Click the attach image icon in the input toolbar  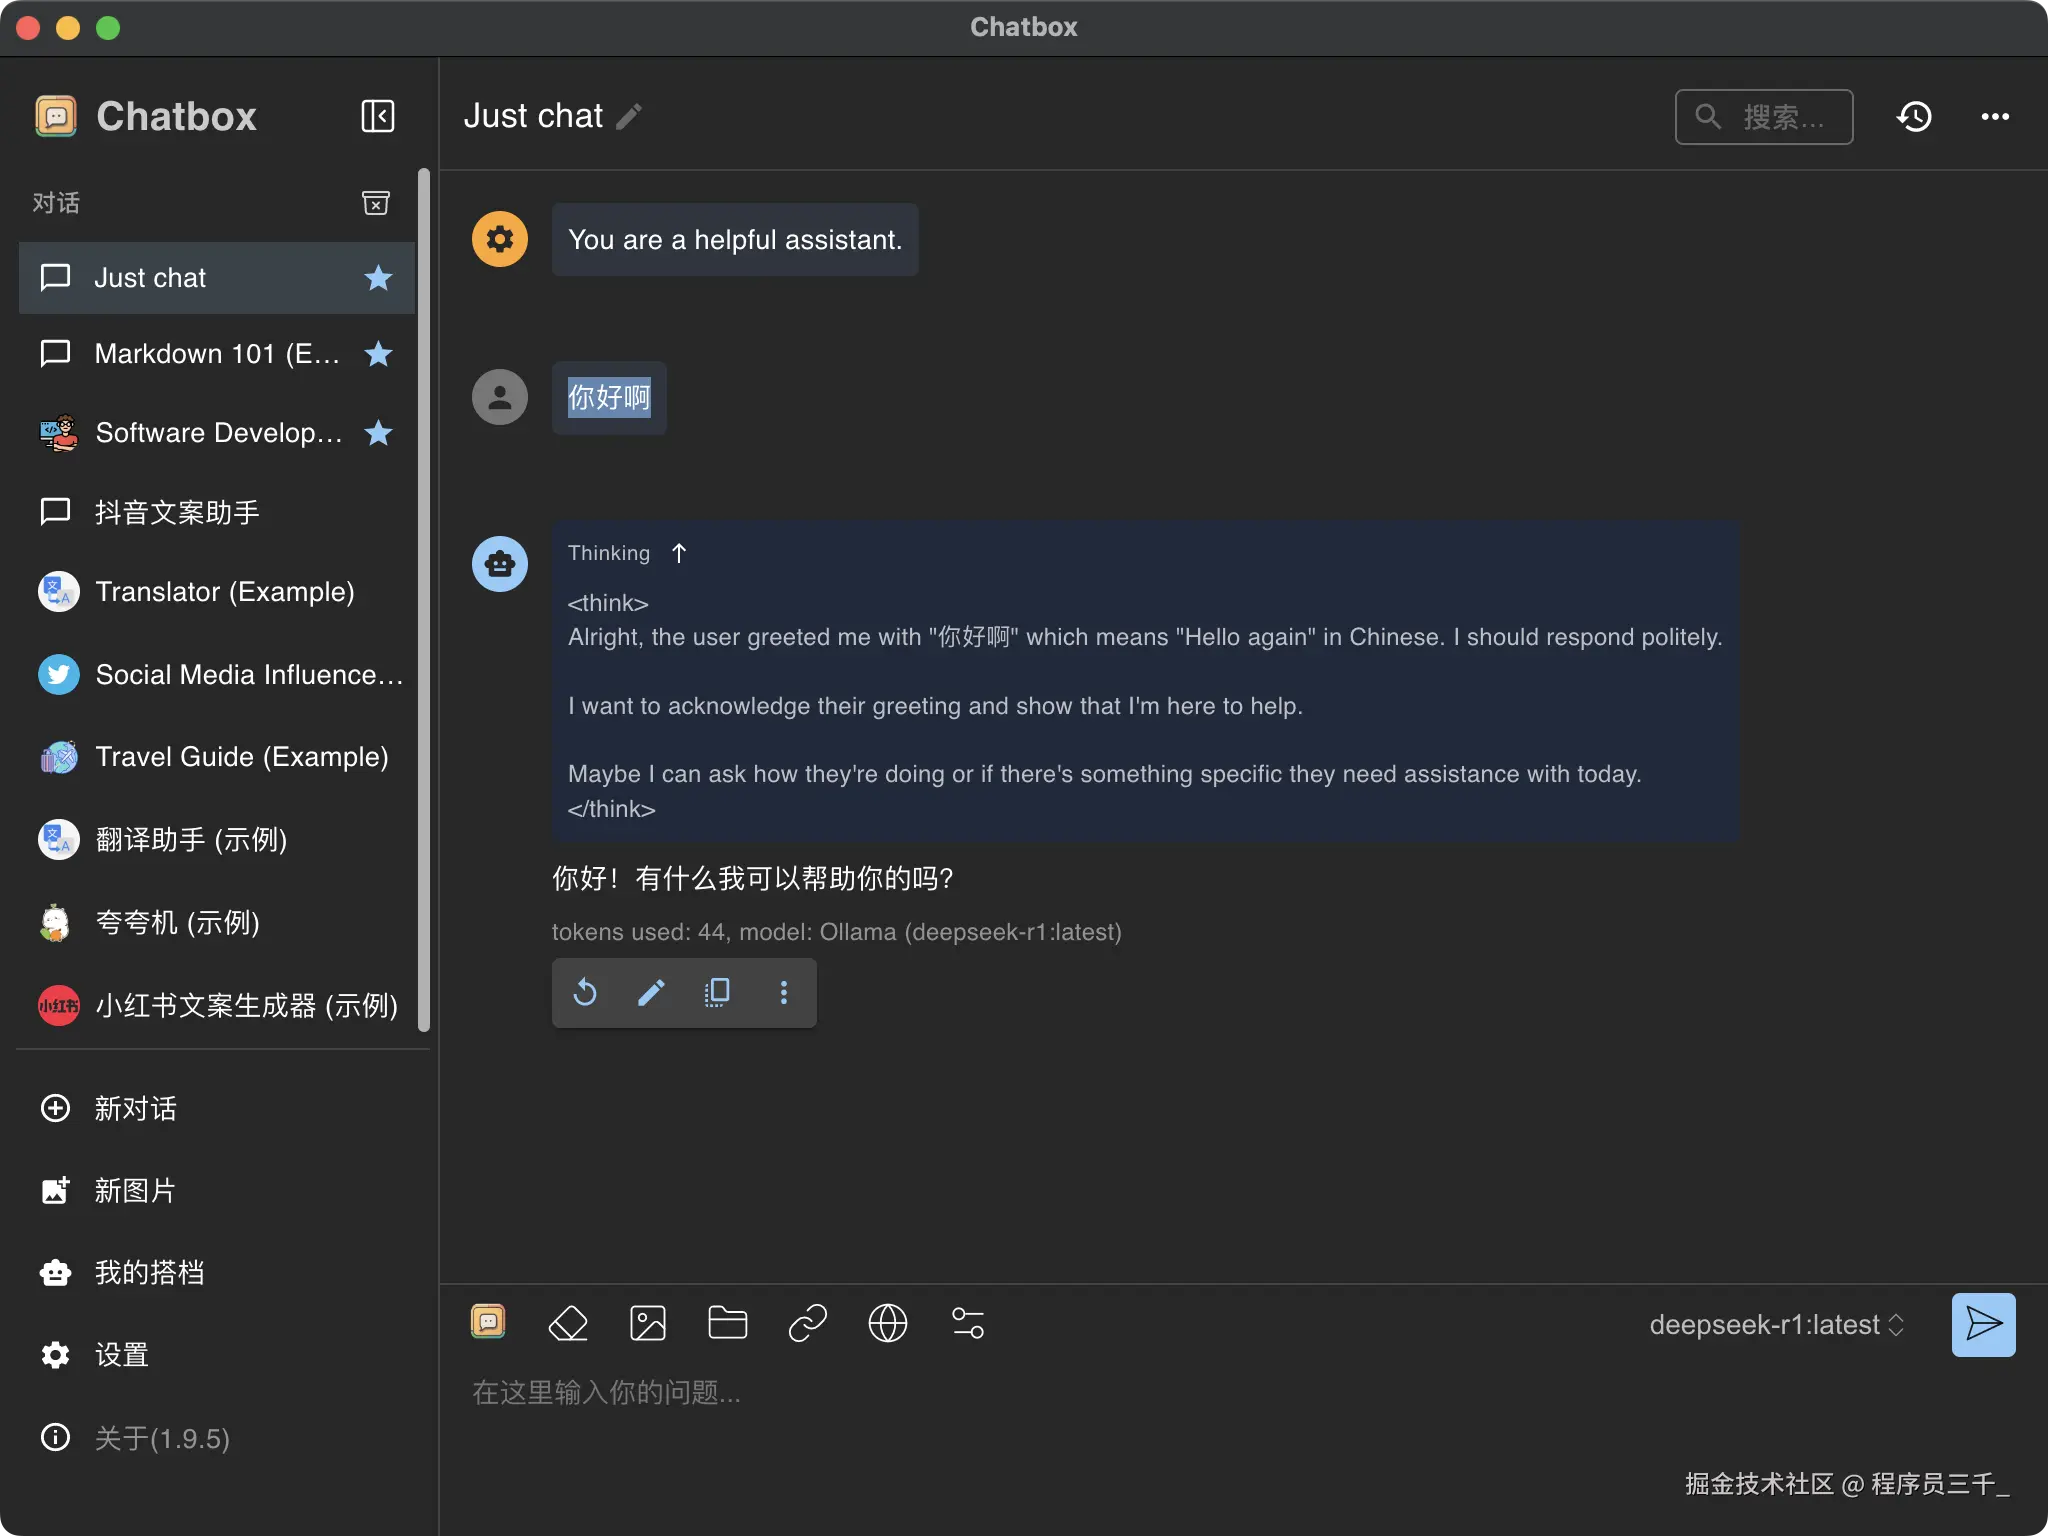[x=648, y=1323]
